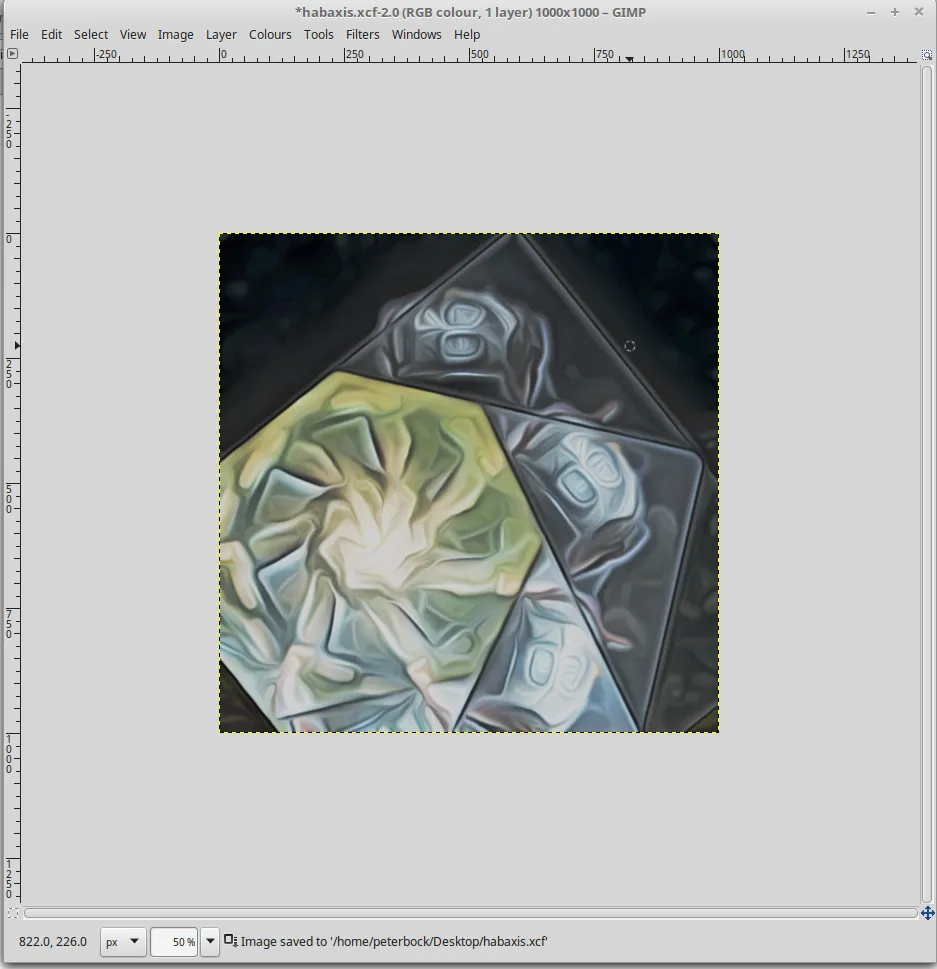Minimize the GIMP window
Screen dimensions: 937x969
(871, 12)
